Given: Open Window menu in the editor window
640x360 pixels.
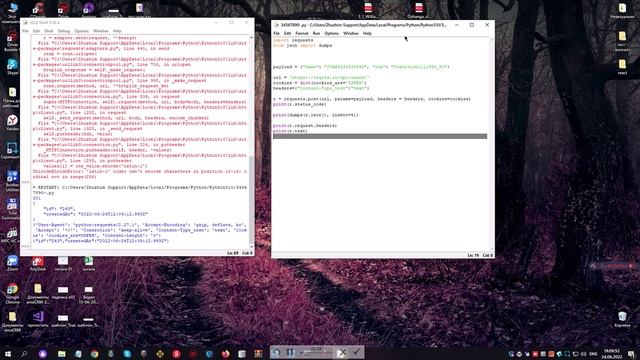Looking at the screenshot, I should point(351,33).
